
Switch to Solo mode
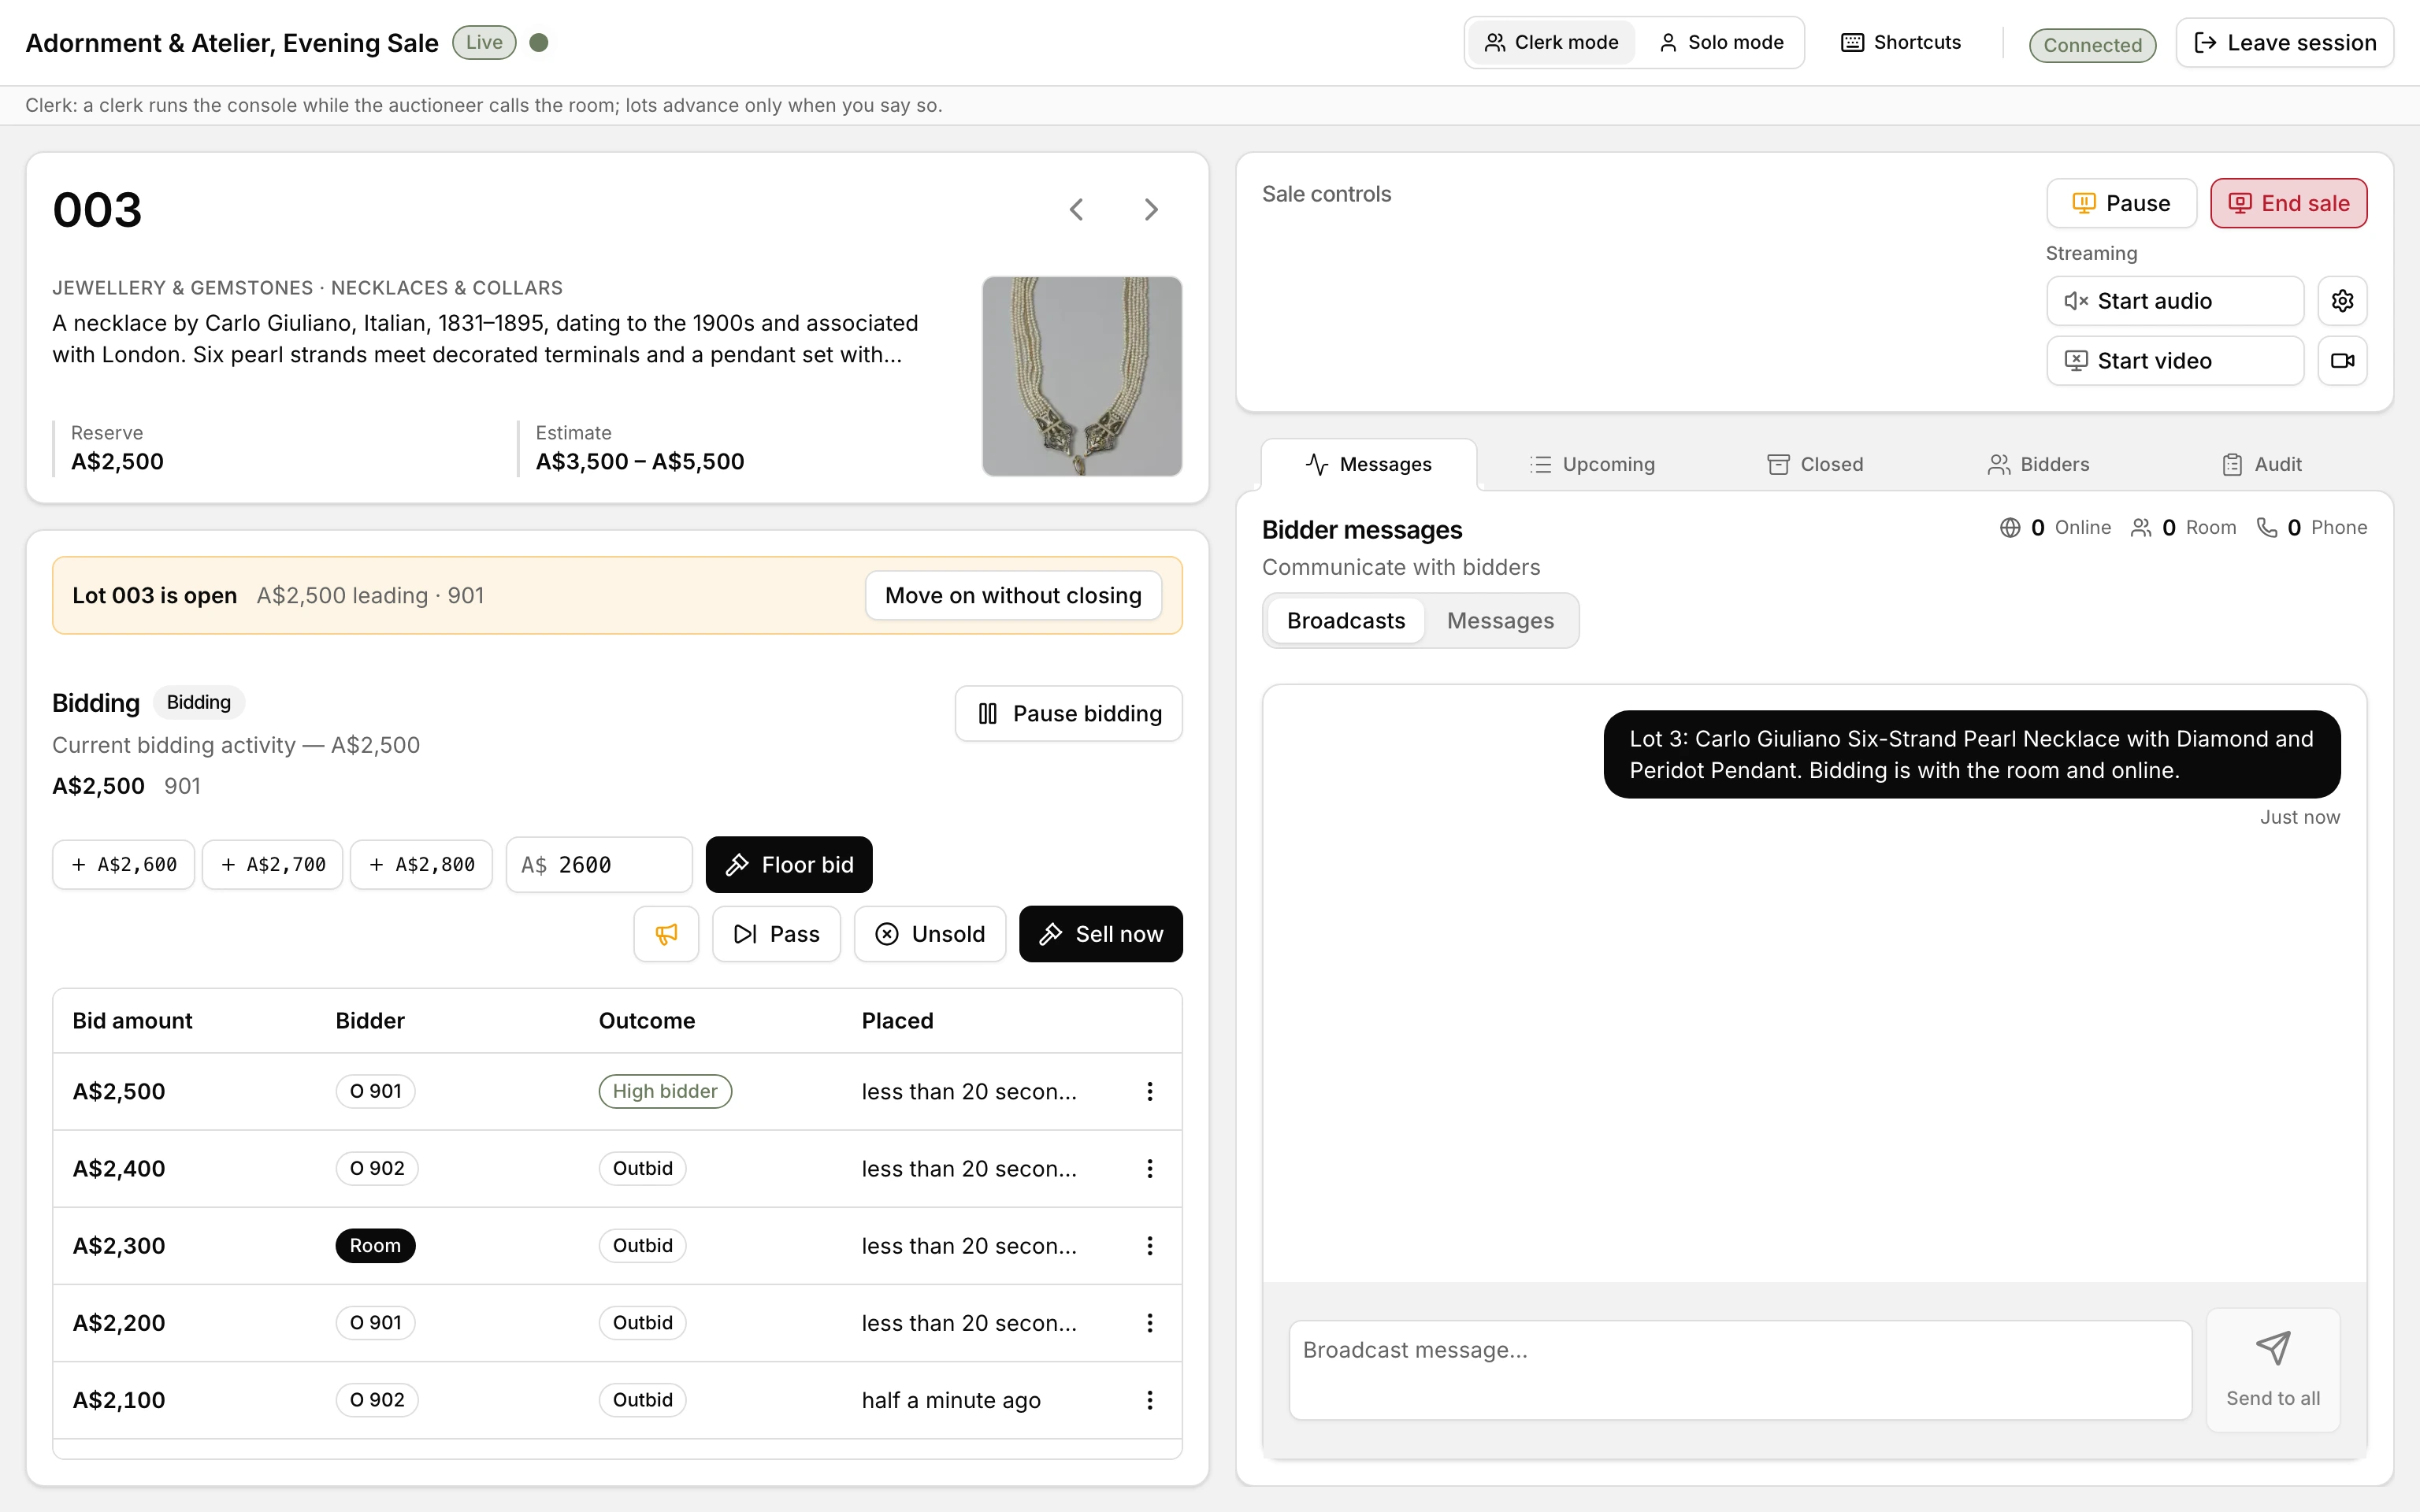tap(1721, 43)
